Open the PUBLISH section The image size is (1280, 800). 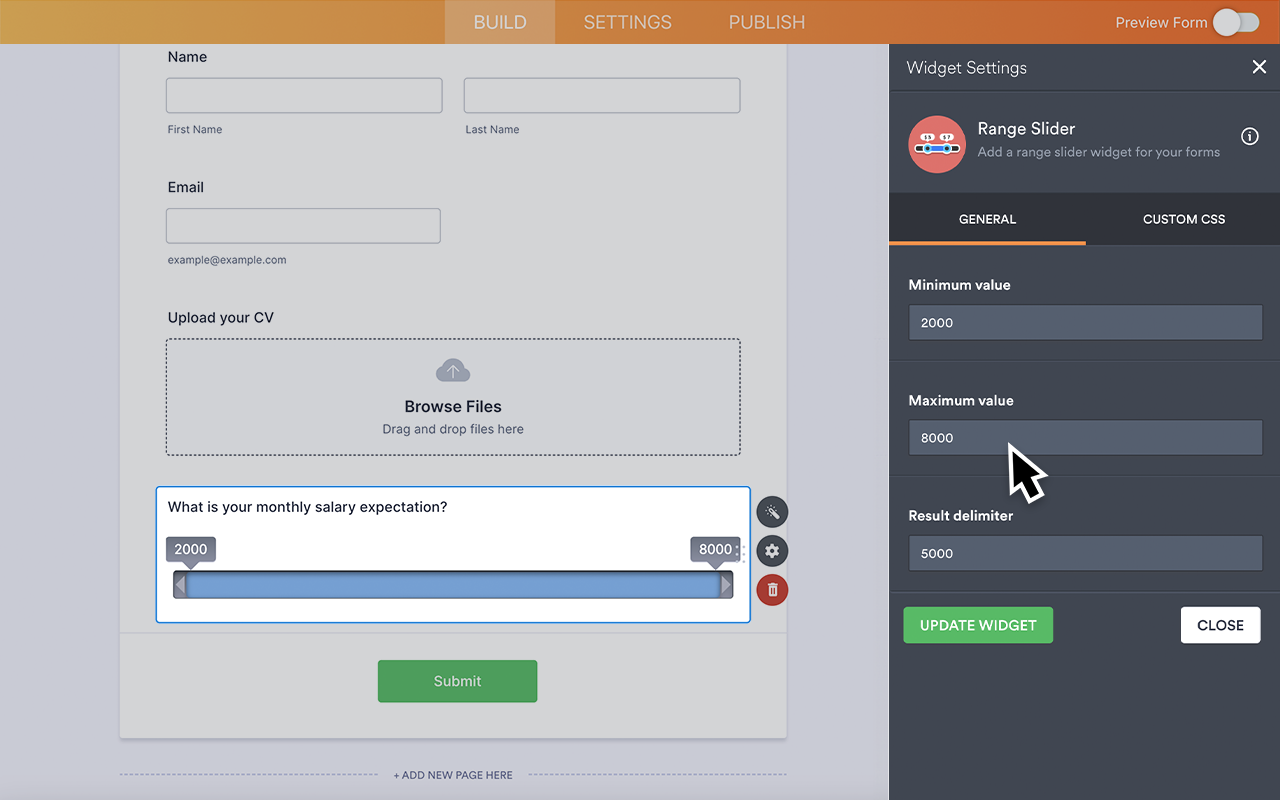point(766,21)
